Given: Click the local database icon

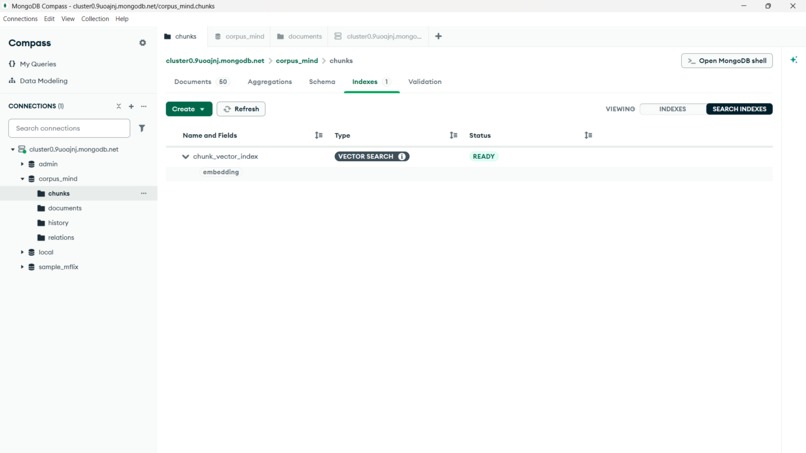Looking at the screenshot, I should coord(31,252).
